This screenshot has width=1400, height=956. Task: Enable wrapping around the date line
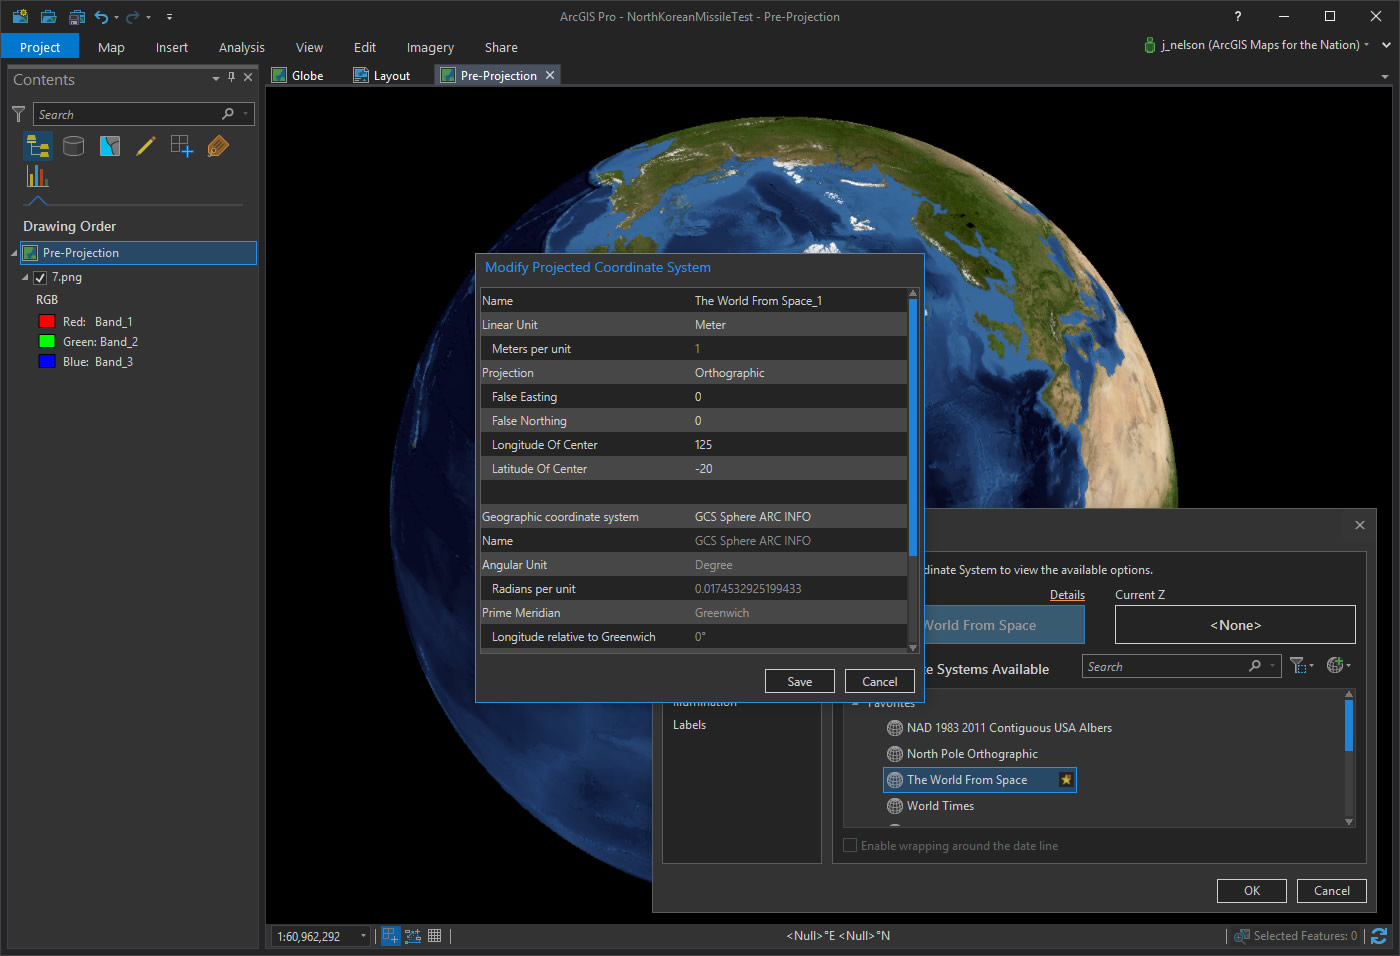(x=850, y=846)
